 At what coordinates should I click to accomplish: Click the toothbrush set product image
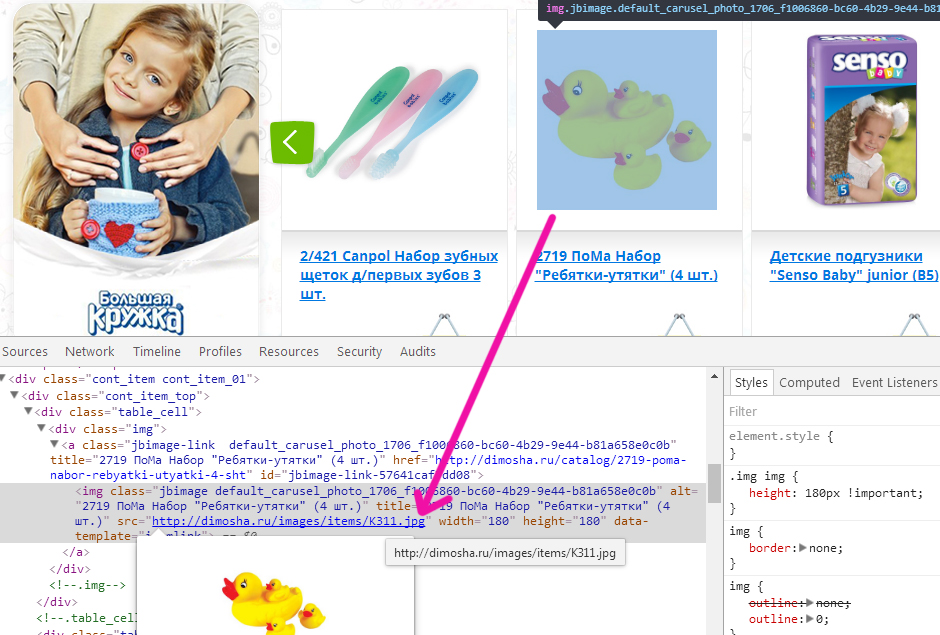(393, 123)
